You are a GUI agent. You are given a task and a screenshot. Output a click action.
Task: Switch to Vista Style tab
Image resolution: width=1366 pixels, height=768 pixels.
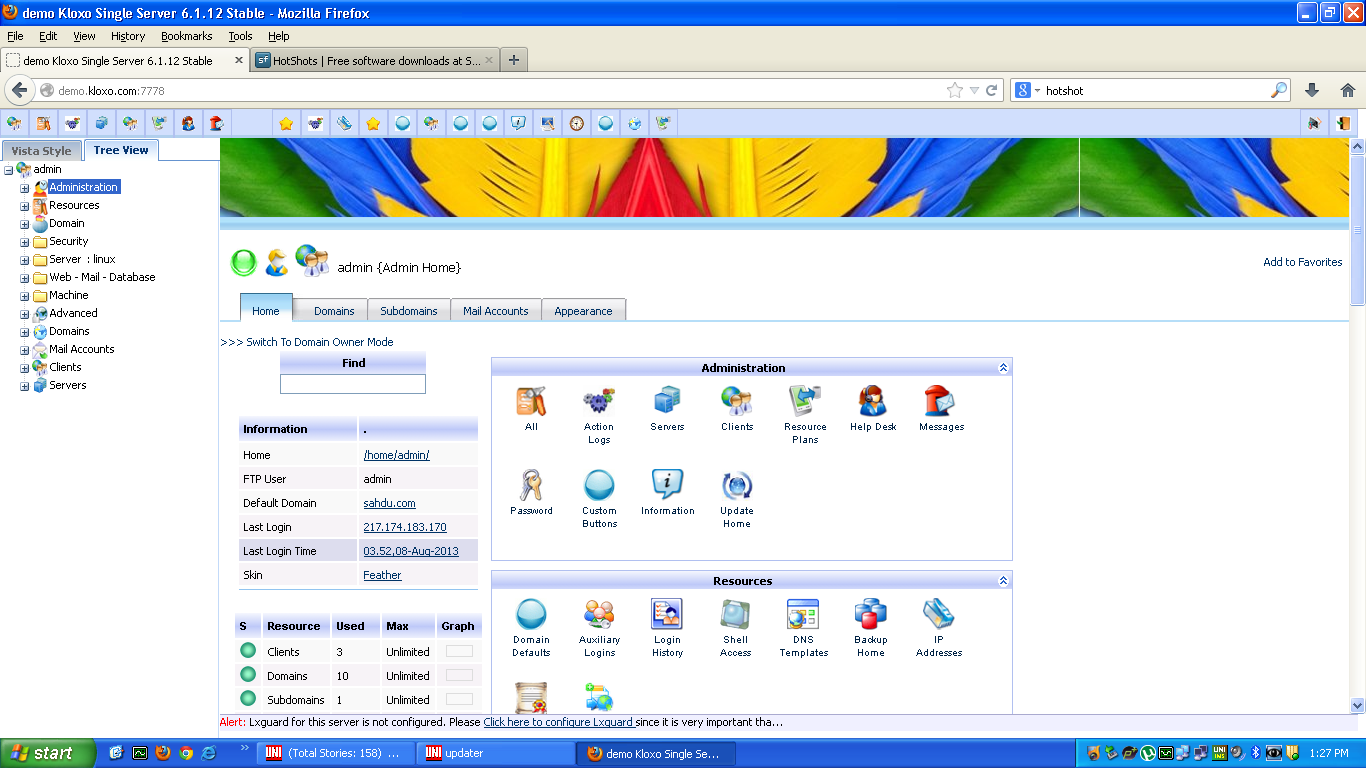click(41, 151)
